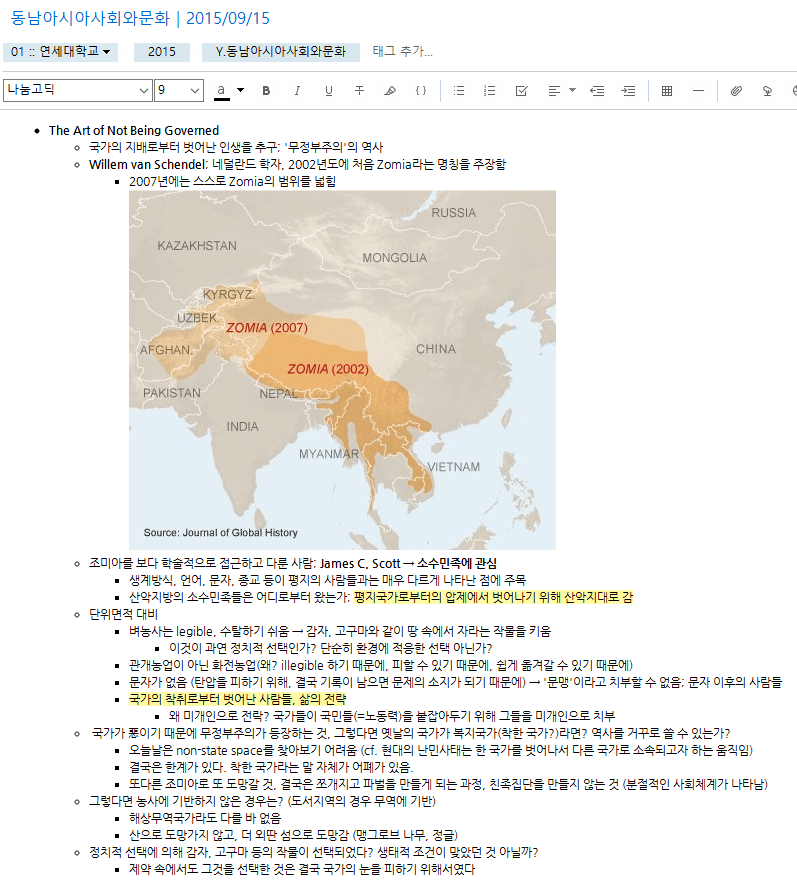Insert a checkbox to-do item
Image resolution: width=797 pixels, height=892 pixels.
(521, 90)
